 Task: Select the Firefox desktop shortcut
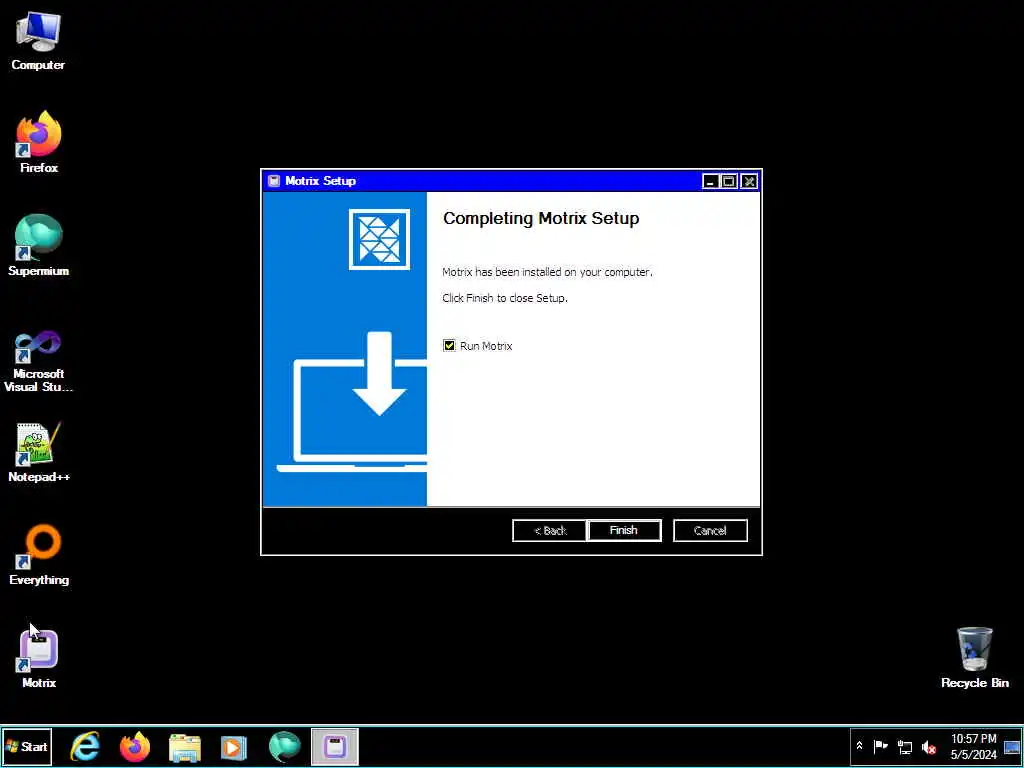[39, 142]
